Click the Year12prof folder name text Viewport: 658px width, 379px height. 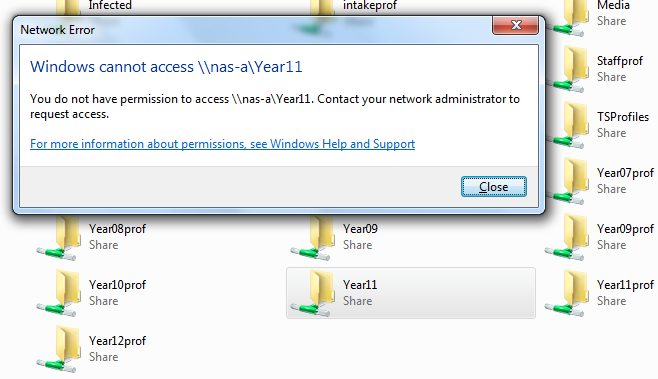(x=117, y=341)
